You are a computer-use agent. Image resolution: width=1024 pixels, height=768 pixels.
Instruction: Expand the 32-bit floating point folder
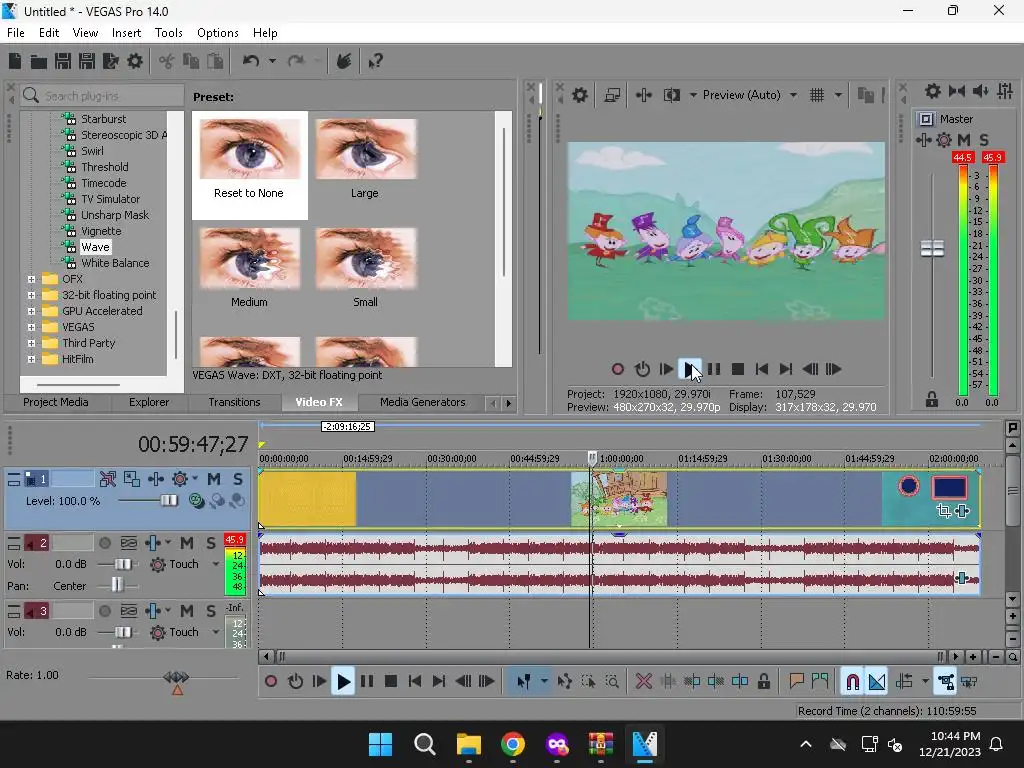coord(31,295)
